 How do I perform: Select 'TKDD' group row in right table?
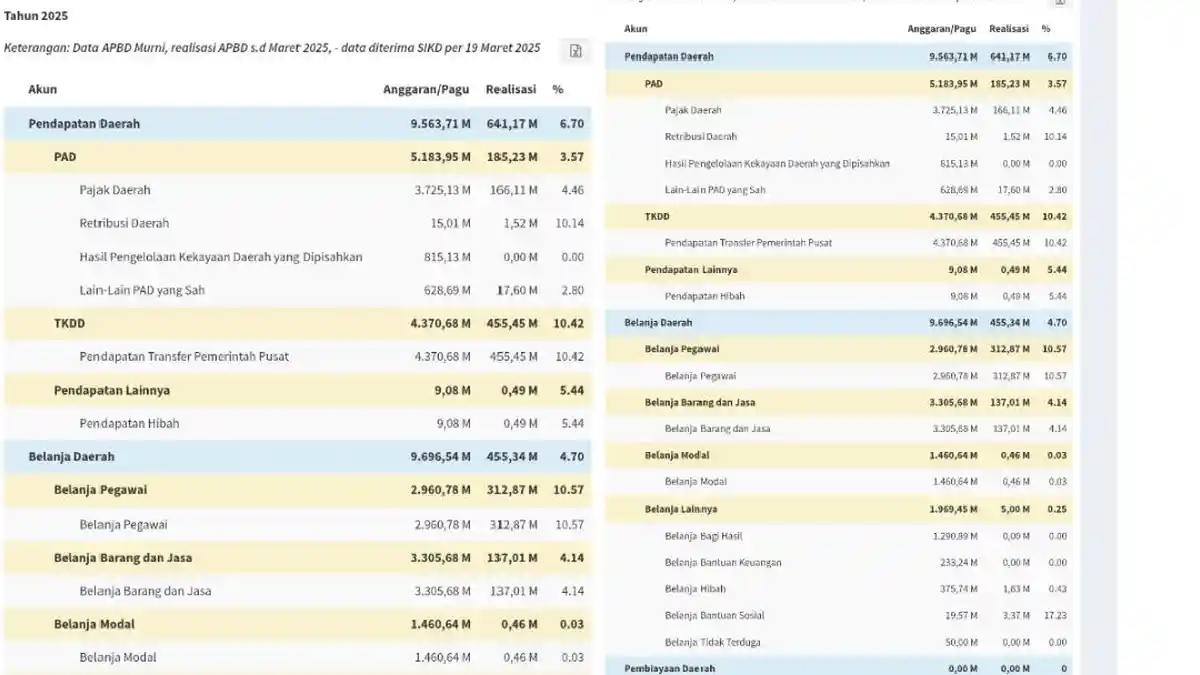click(839, 216)
